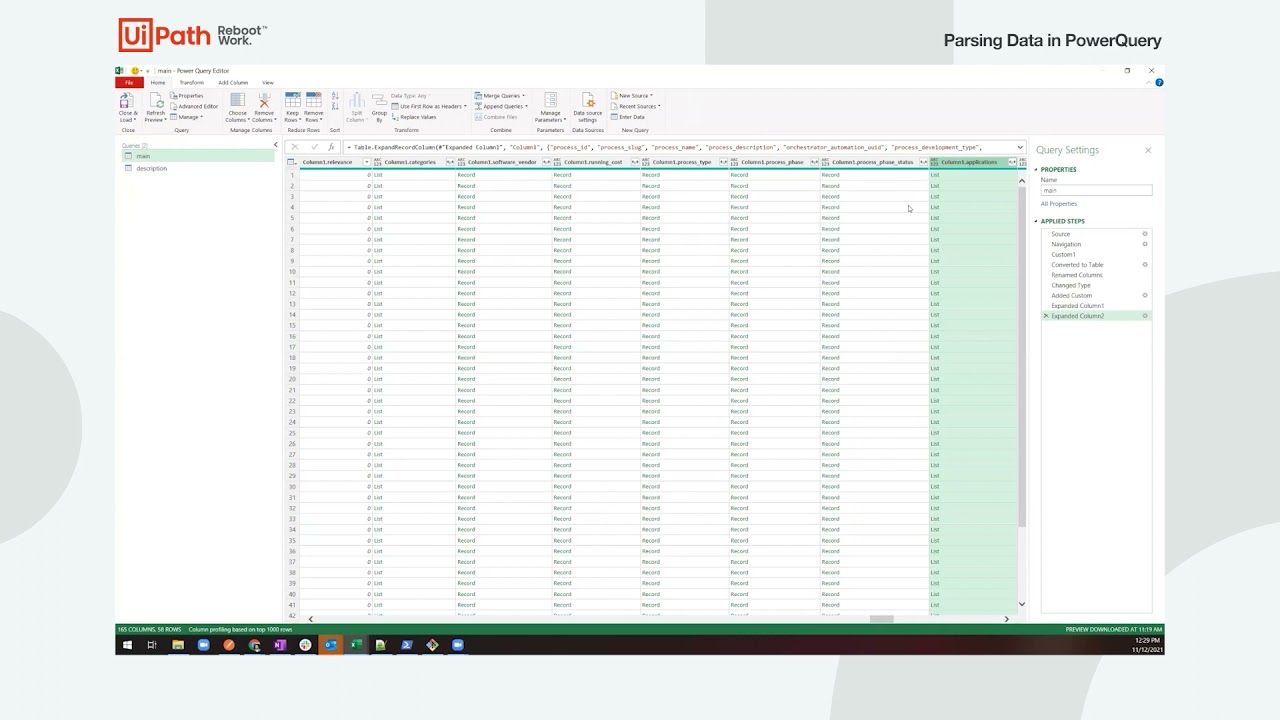The image size is (1280, 720).
Task: Open the Advanced Editor
Action: (x=194, y=106)
